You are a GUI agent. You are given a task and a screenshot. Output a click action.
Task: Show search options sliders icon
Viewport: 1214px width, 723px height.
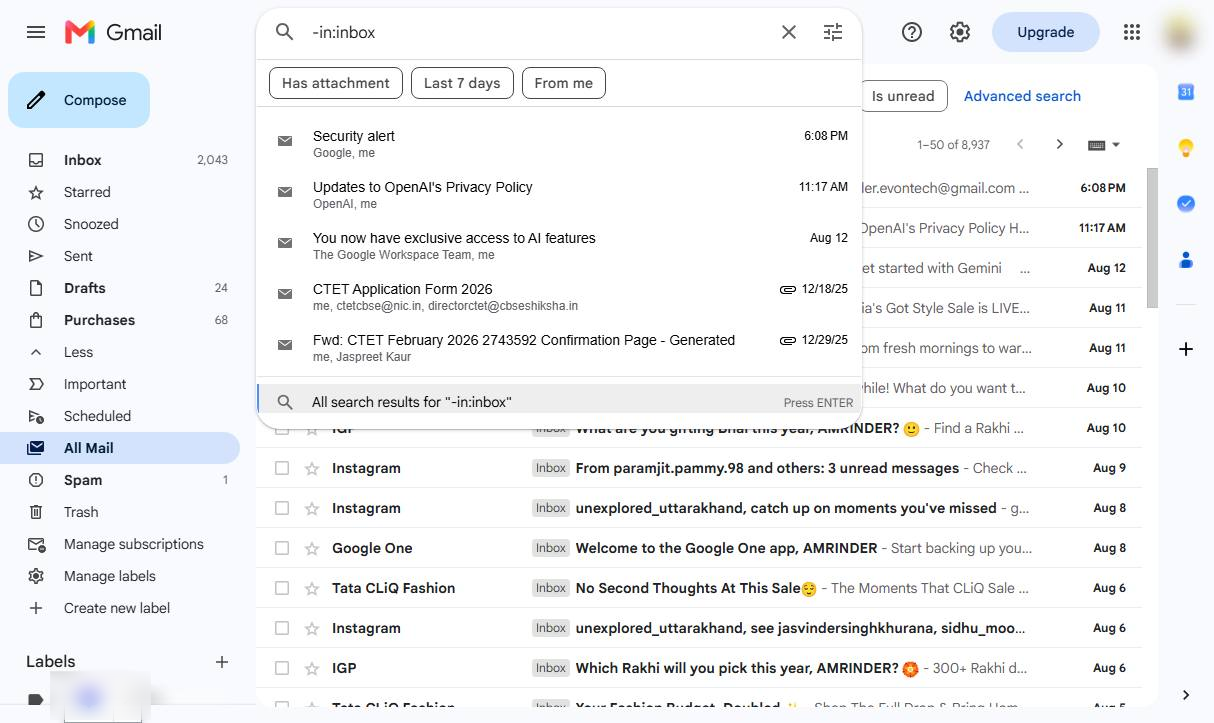pos(833,32)
